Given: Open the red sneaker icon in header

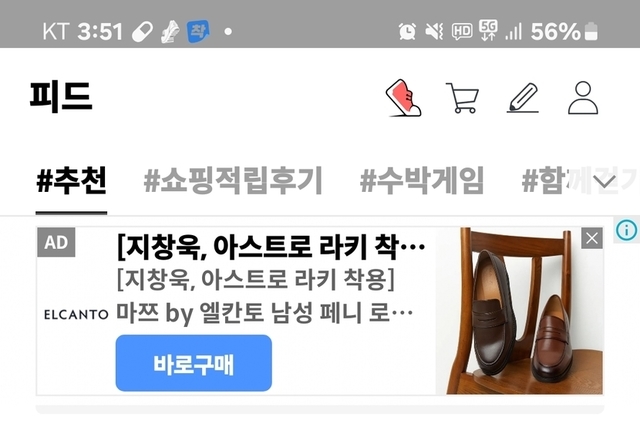Looking at the screenshot, I should (403, 98).
